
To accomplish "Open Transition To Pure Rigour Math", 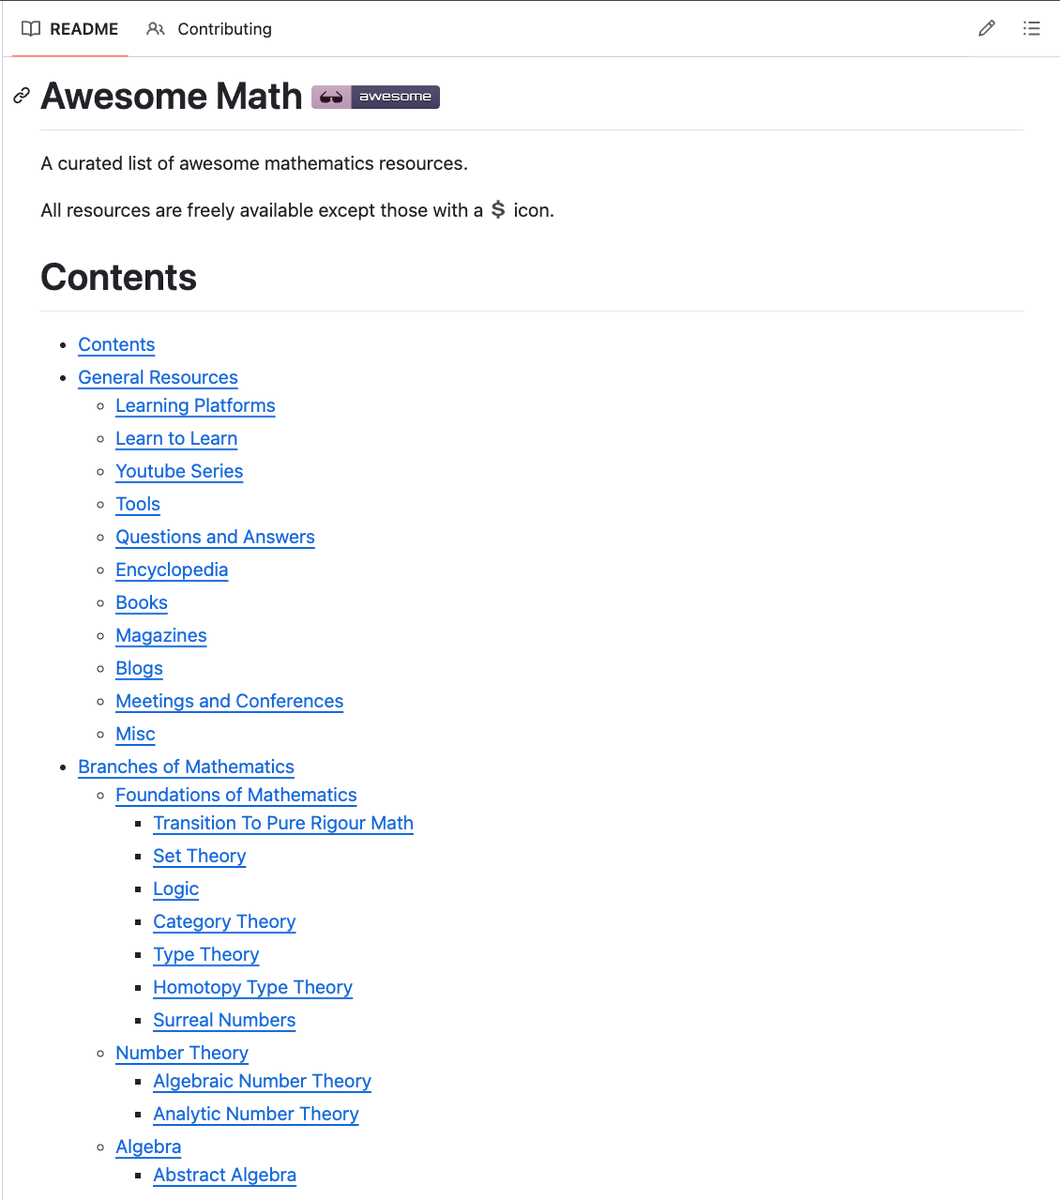I will pos(283,823).
